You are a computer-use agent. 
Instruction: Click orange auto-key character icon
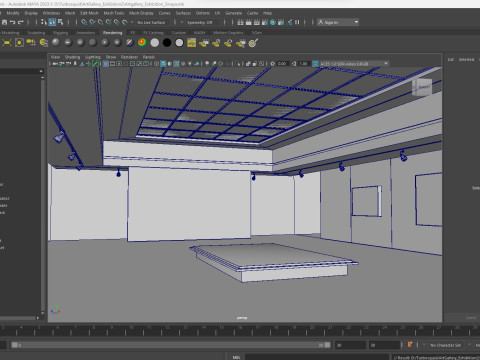(410, 345)
